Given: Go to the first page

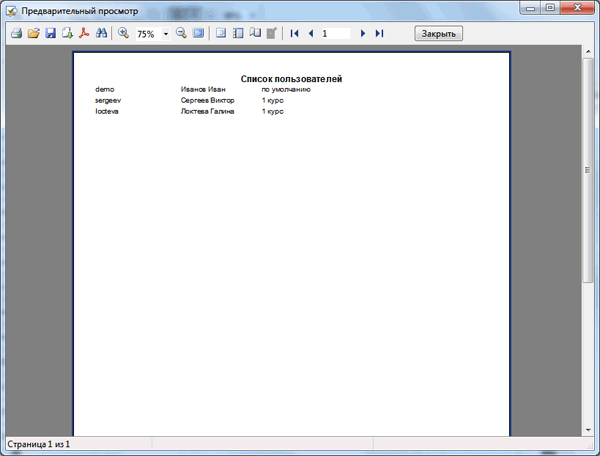Looking at the screenshot, I should (294, 34).
